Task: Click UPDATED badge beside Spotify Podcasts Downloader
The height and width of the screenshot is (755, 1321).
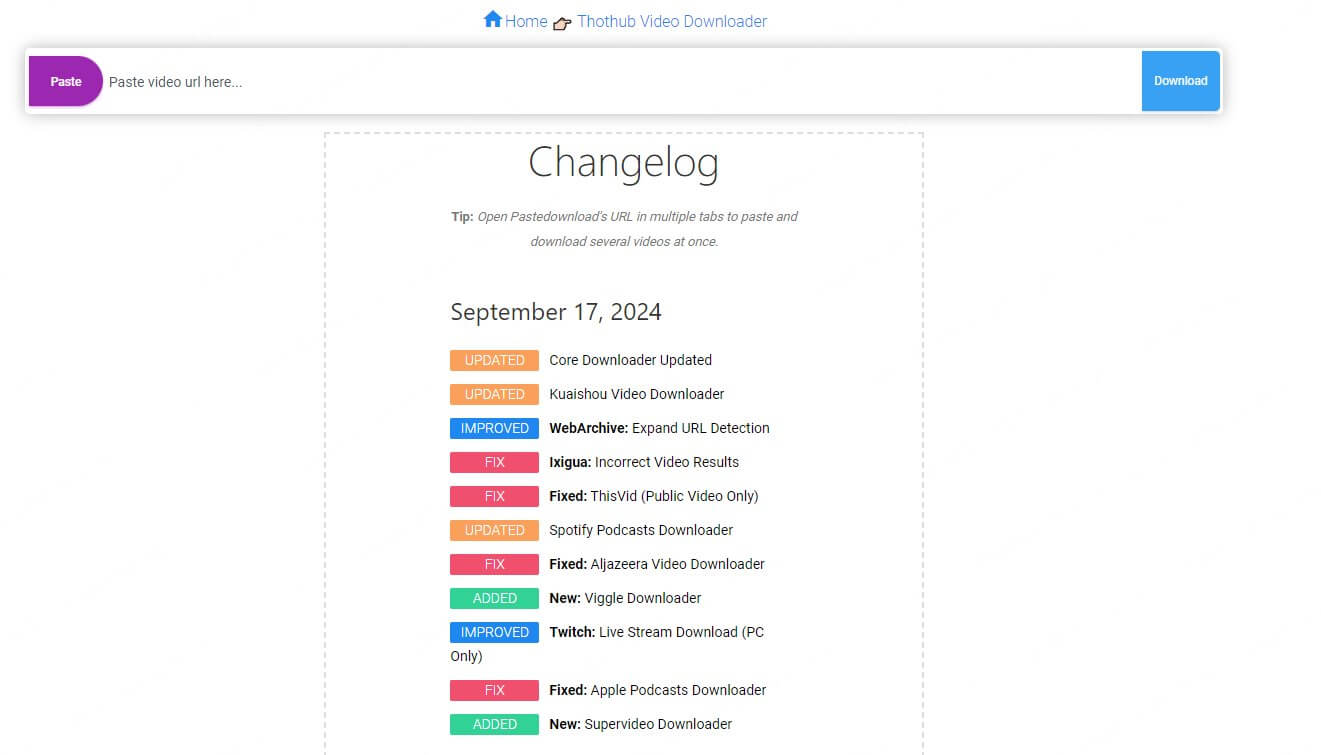Action: coord(494,530)
